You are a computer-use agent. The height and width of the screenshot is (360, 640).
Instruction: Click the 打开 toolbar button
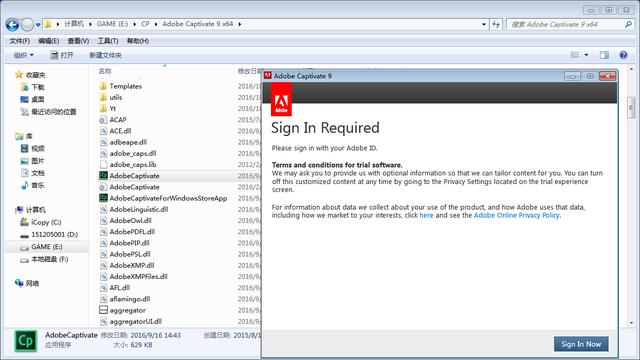(x=62, y=55)
